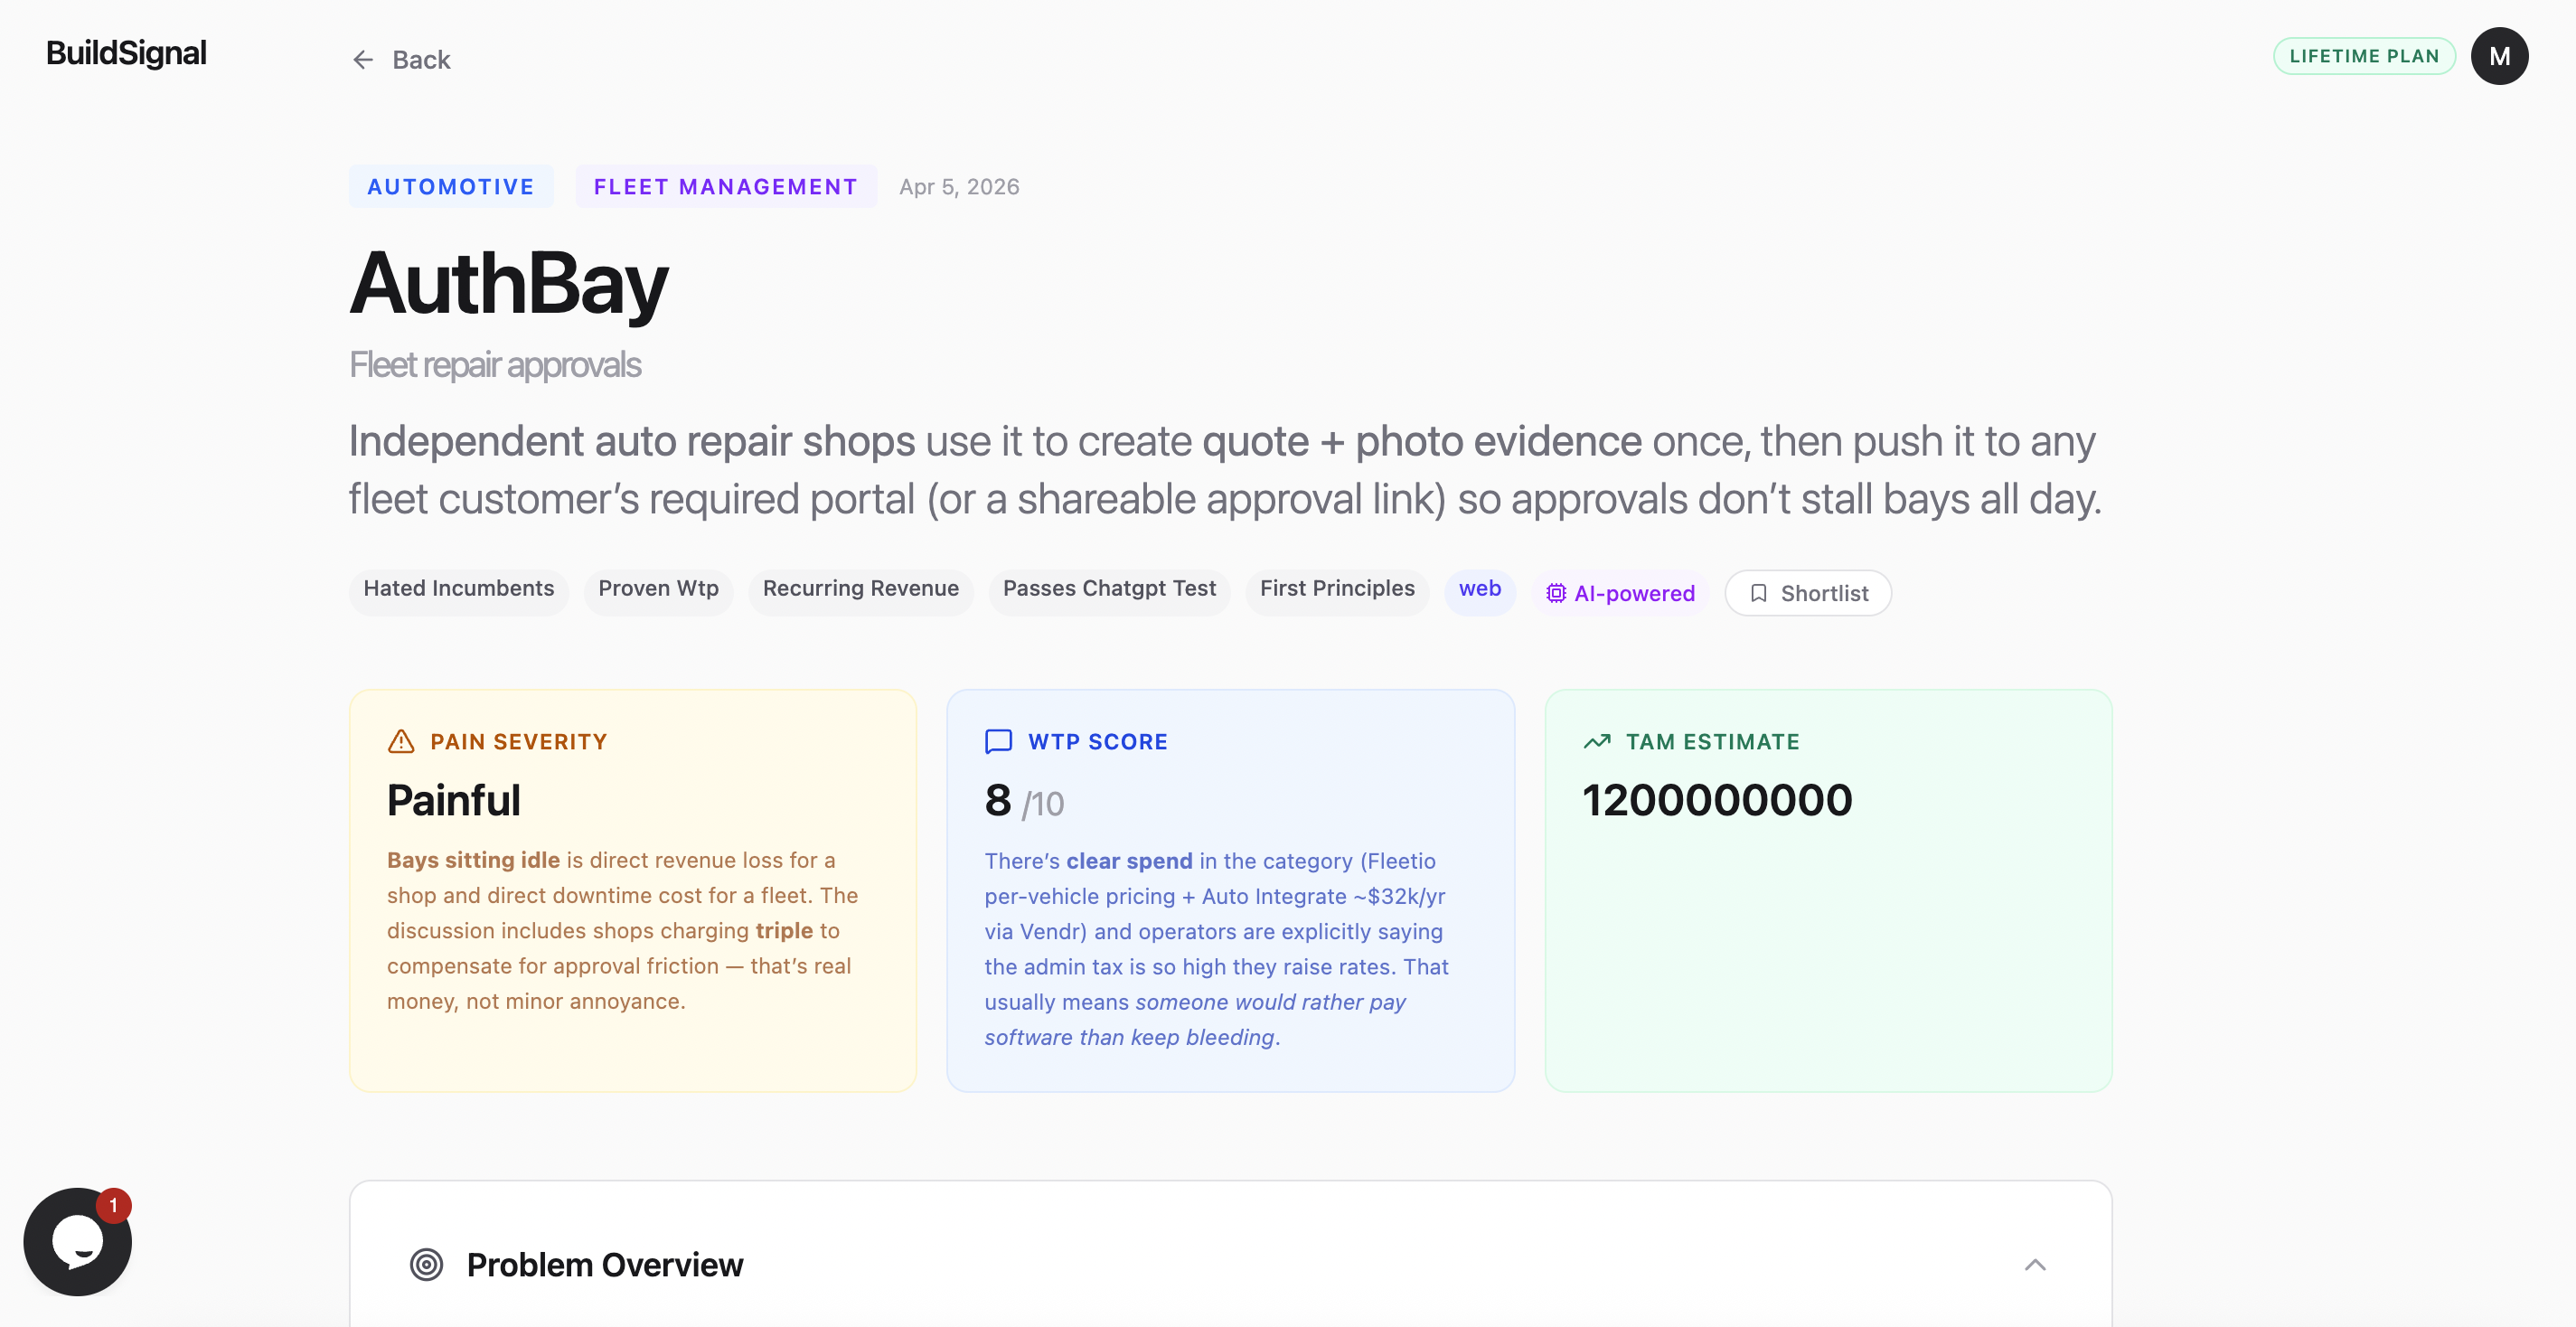Click the Problem Overview target icon
The height and width of the screenshot is (1327, 2576).
pos(427,1265)
